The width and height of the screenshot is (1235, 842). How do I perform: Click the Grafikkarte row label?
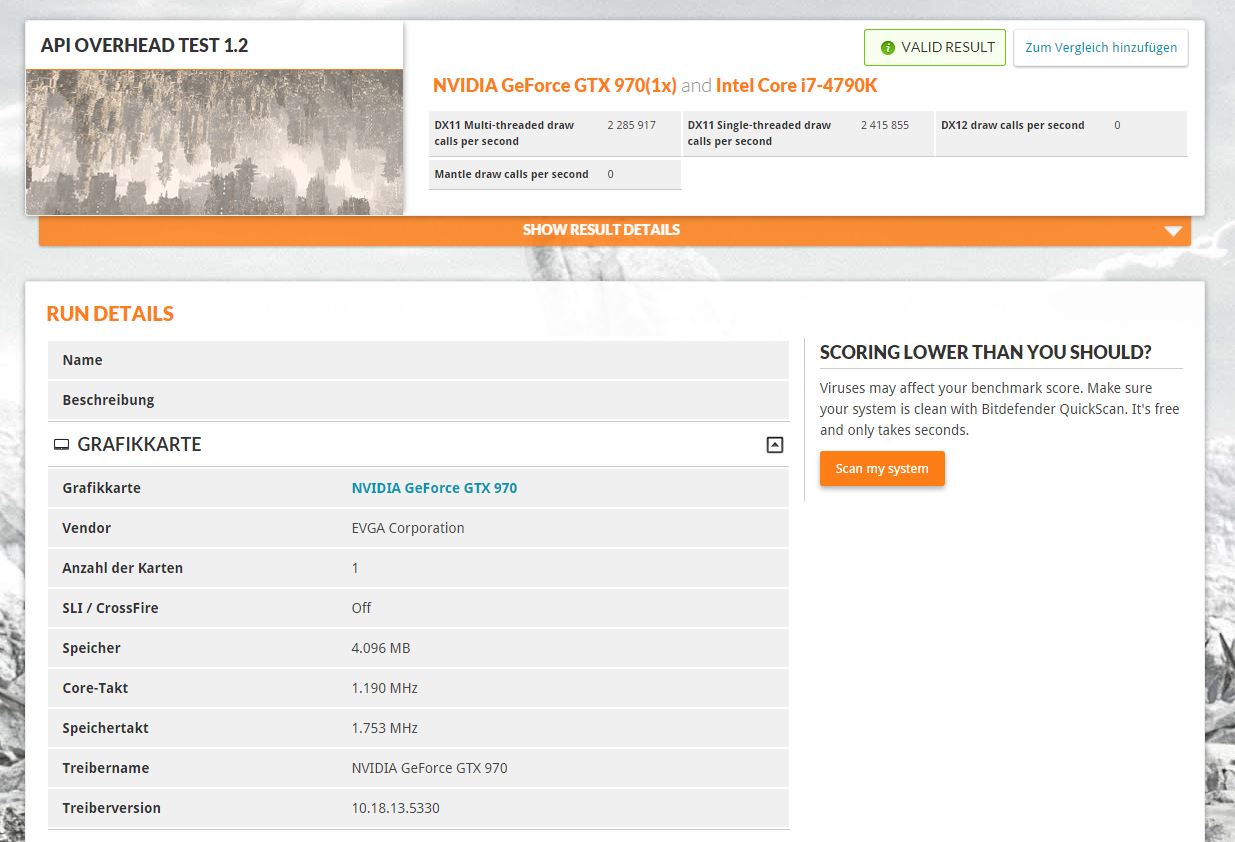pyautogui.click(x=101, y=488)
